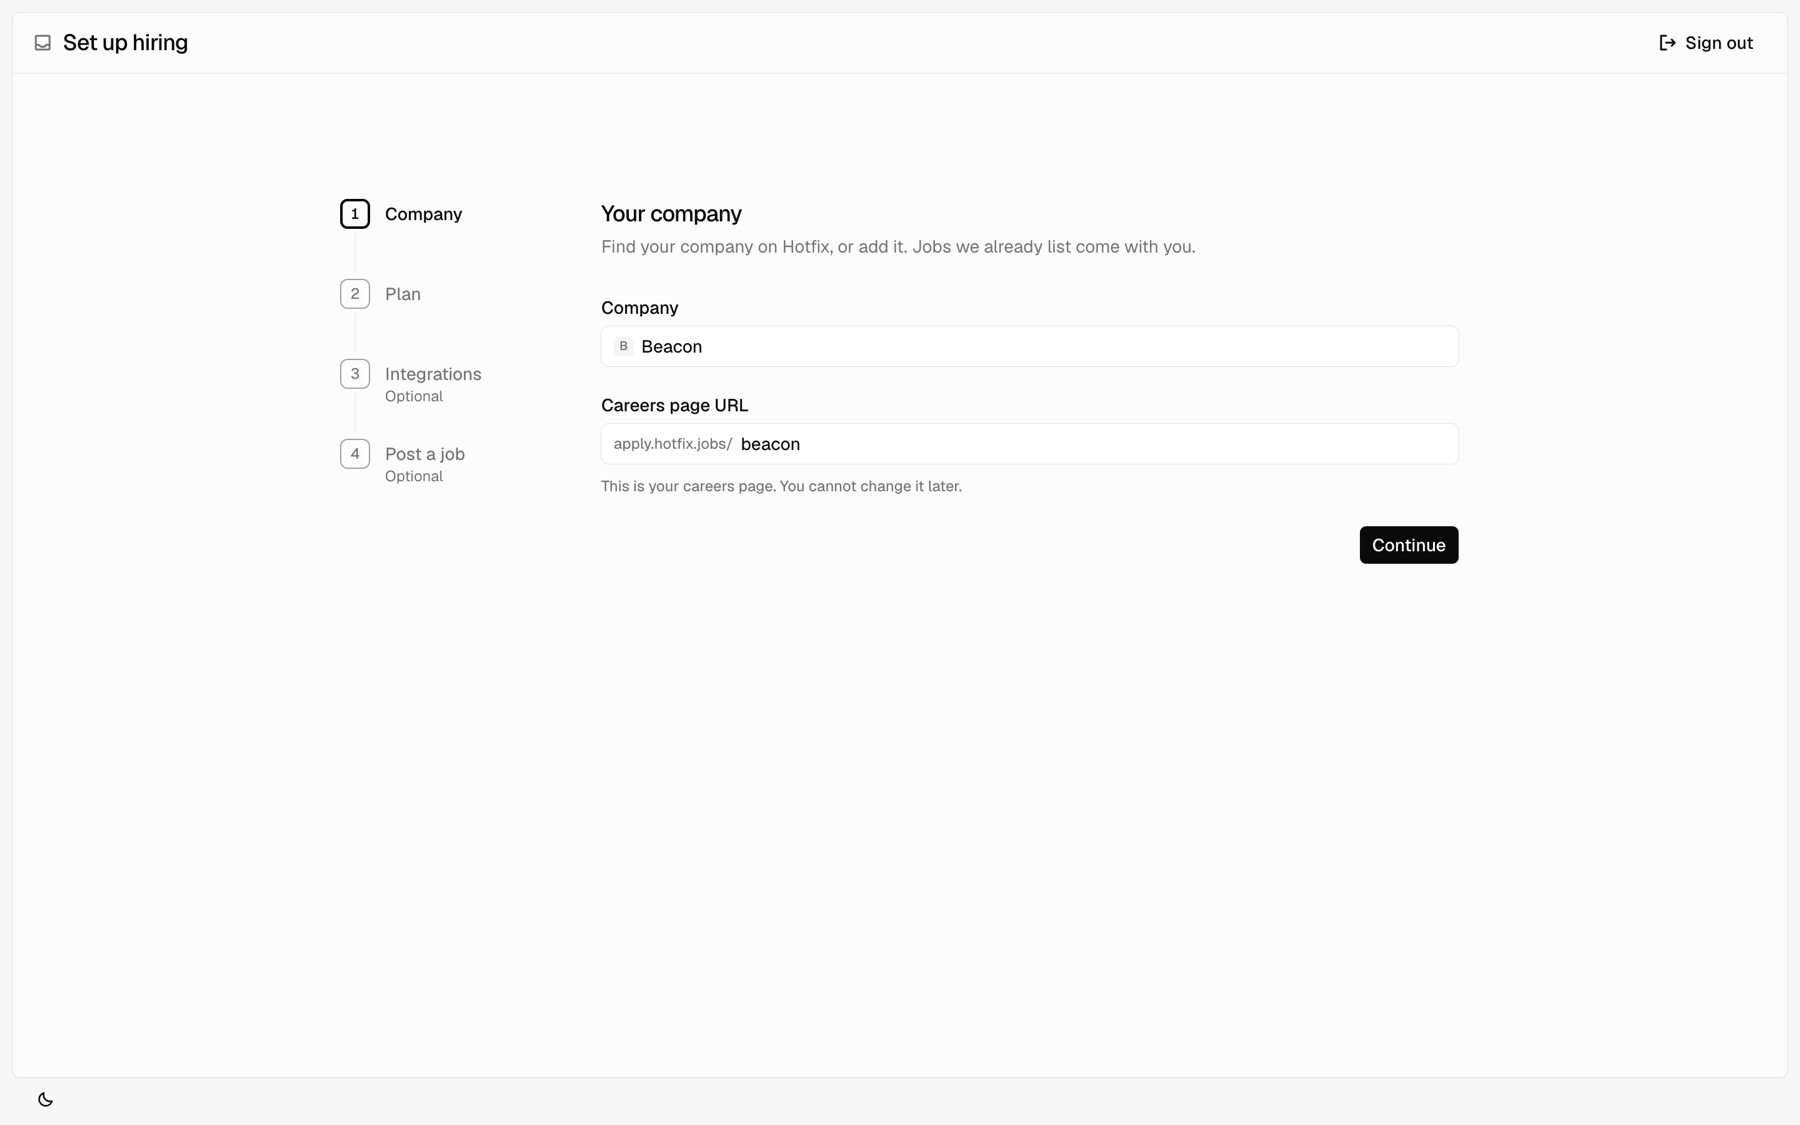Select step 2 Plan number badge
1800x1125 pixels.
355,294
